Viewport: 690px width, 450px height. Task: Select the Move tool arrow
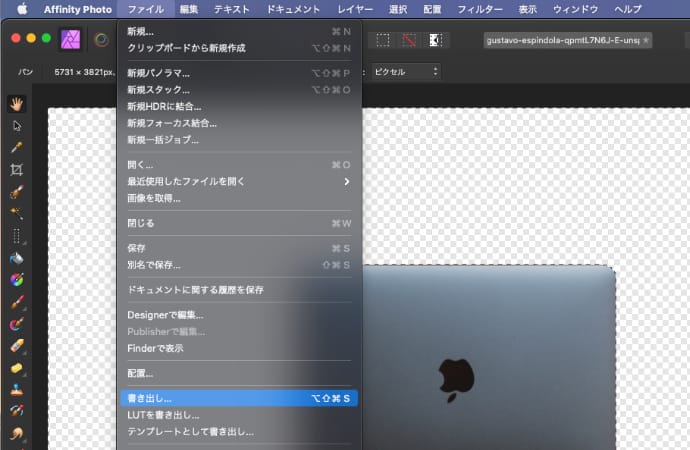click(x=16, y=125)
